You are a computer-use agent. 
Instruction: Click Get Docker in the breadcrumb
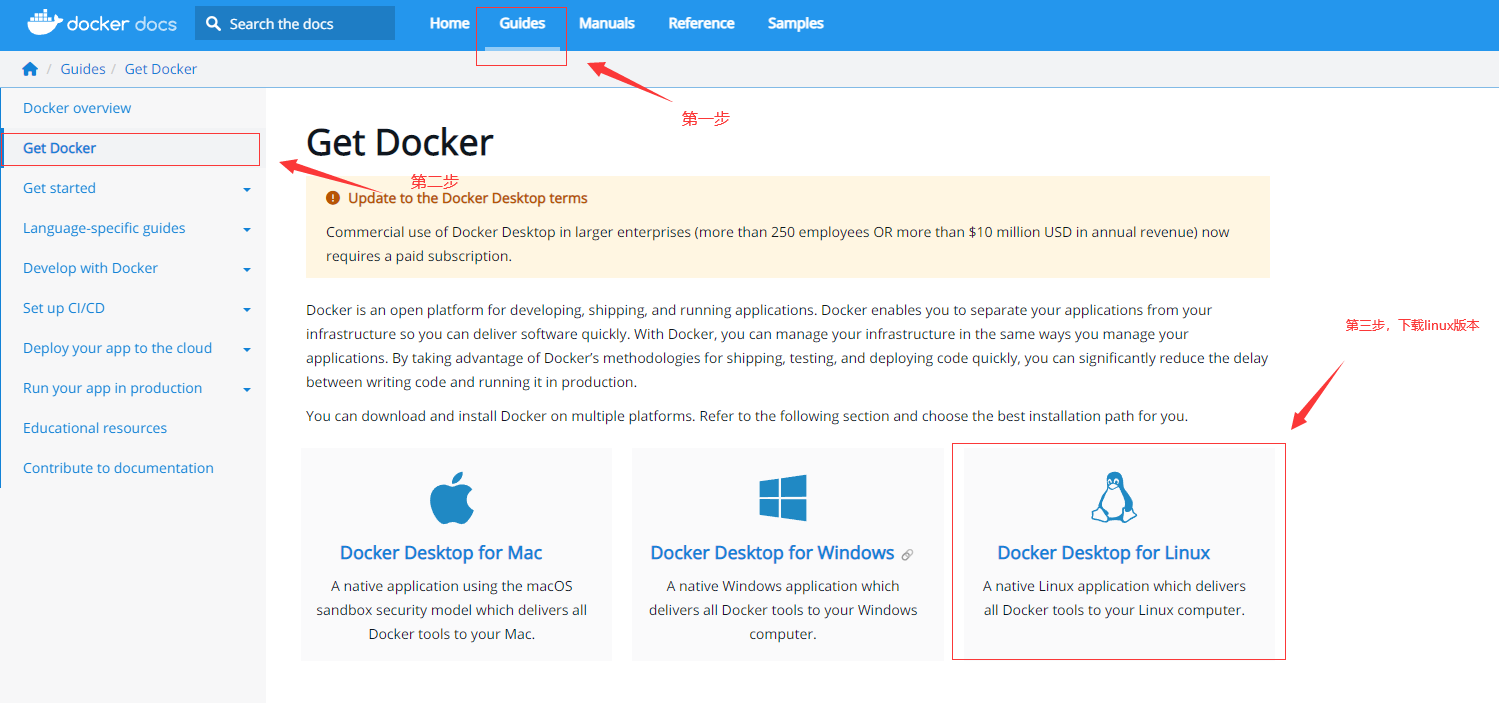[161, 69]
